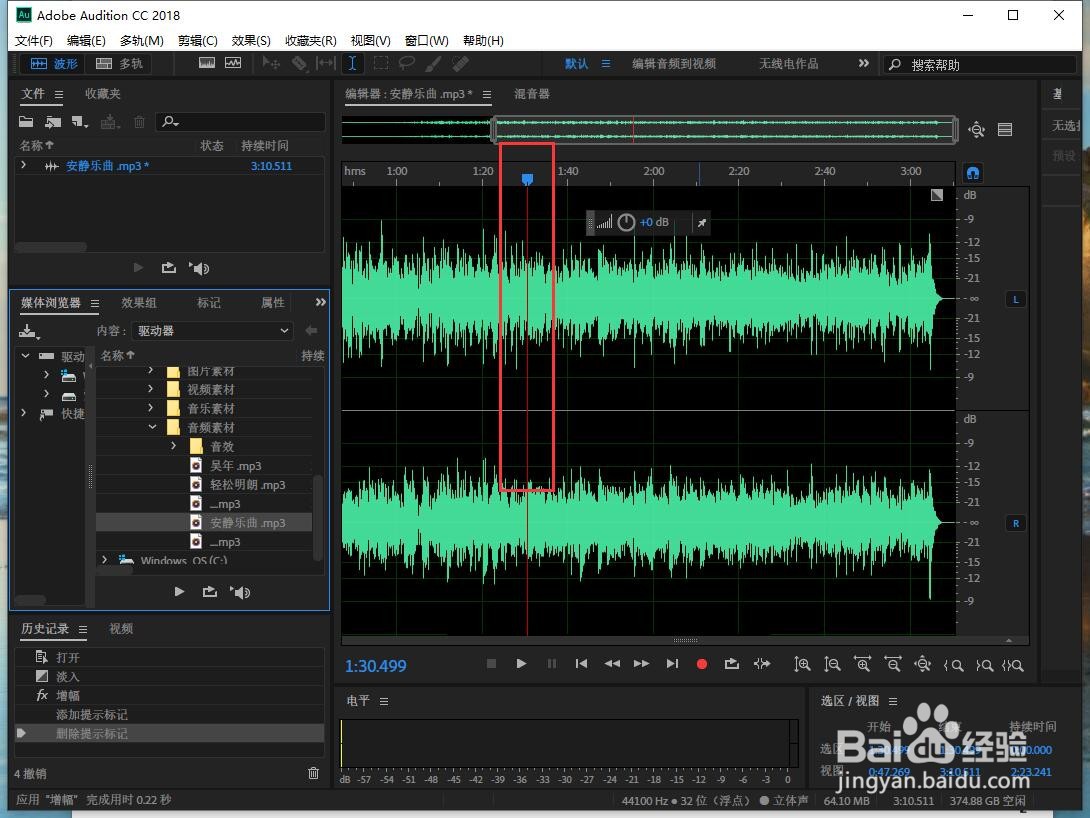Open the 效果(S) menu

[251, 40]
